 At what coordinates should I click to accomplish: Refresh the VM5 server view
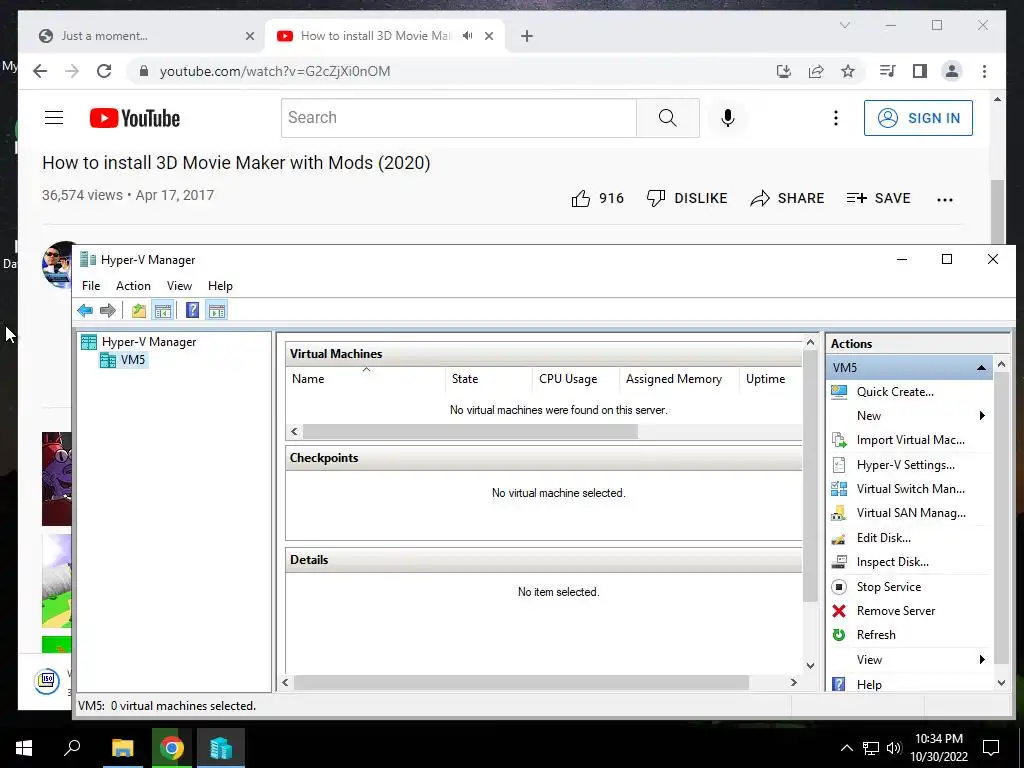tap(876, 635)
